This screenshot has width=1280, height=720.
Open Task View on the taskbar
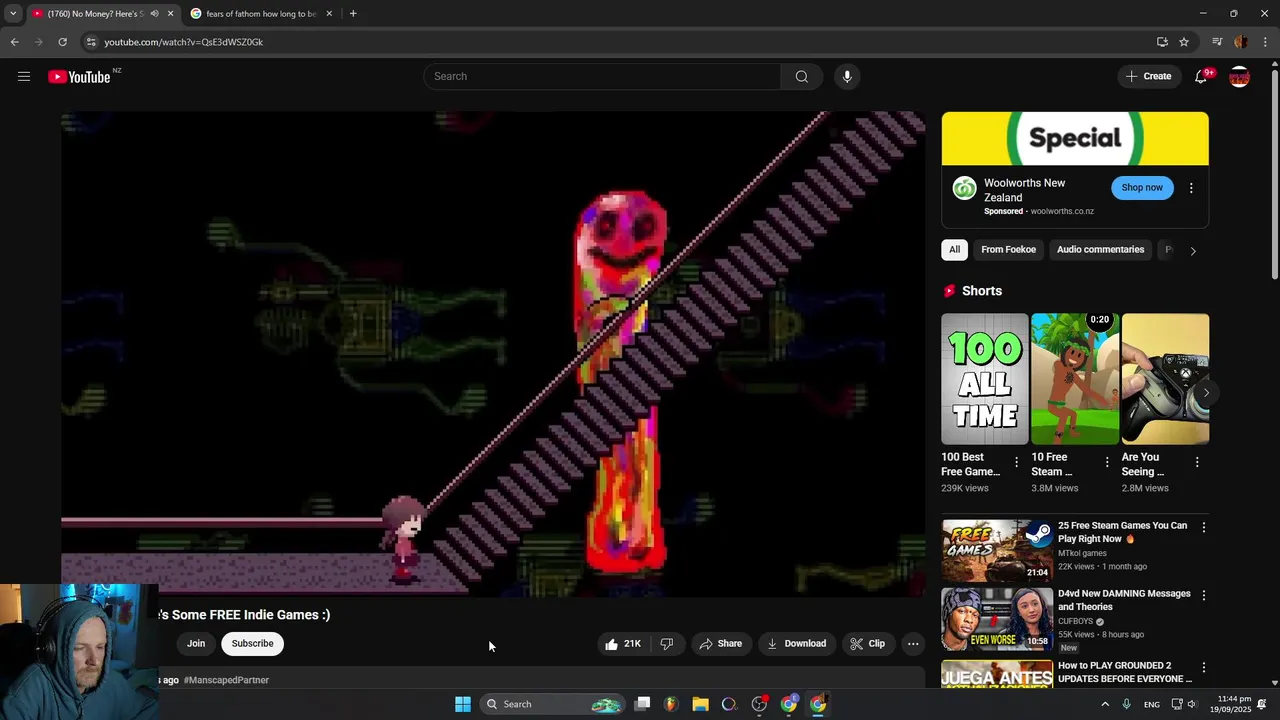(643, 704)
